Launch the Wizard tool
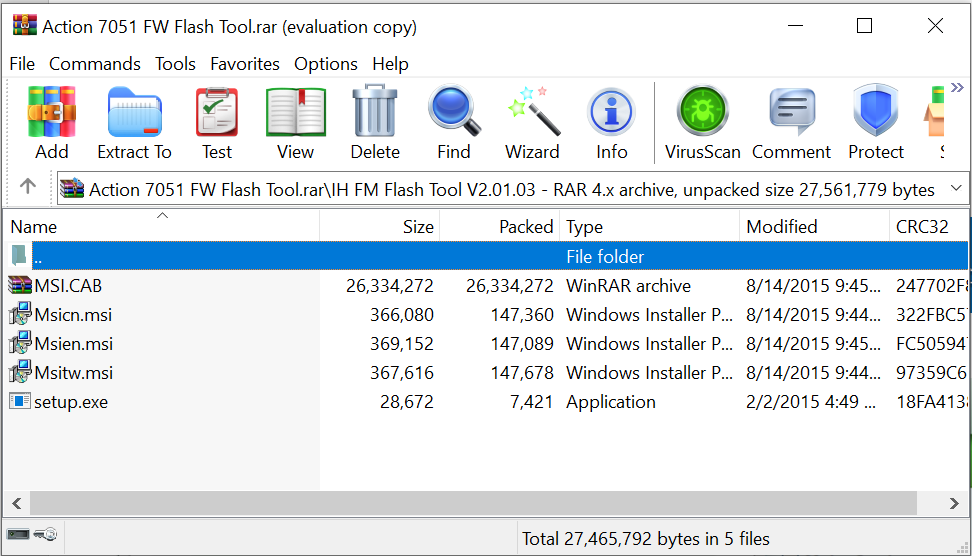The height and width of the screenshot is (556, 972). pyautogui.click(x=532, y=123)
